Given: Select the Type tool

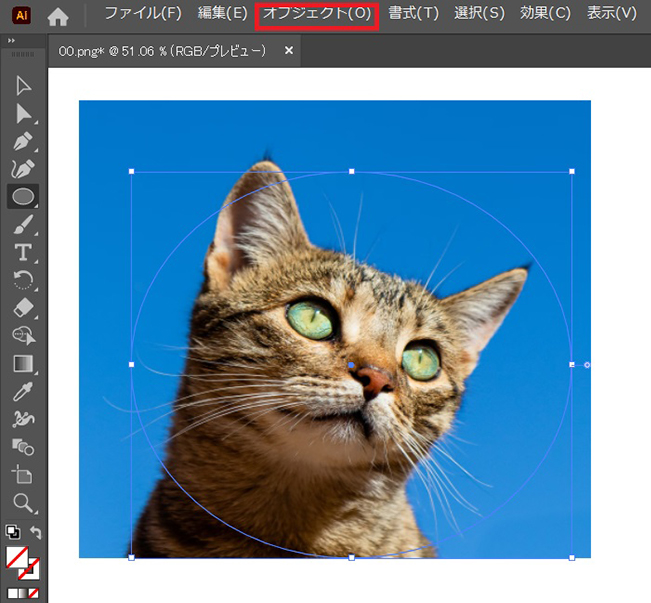Looking at the screenshot, I should [x=23, y=252].
